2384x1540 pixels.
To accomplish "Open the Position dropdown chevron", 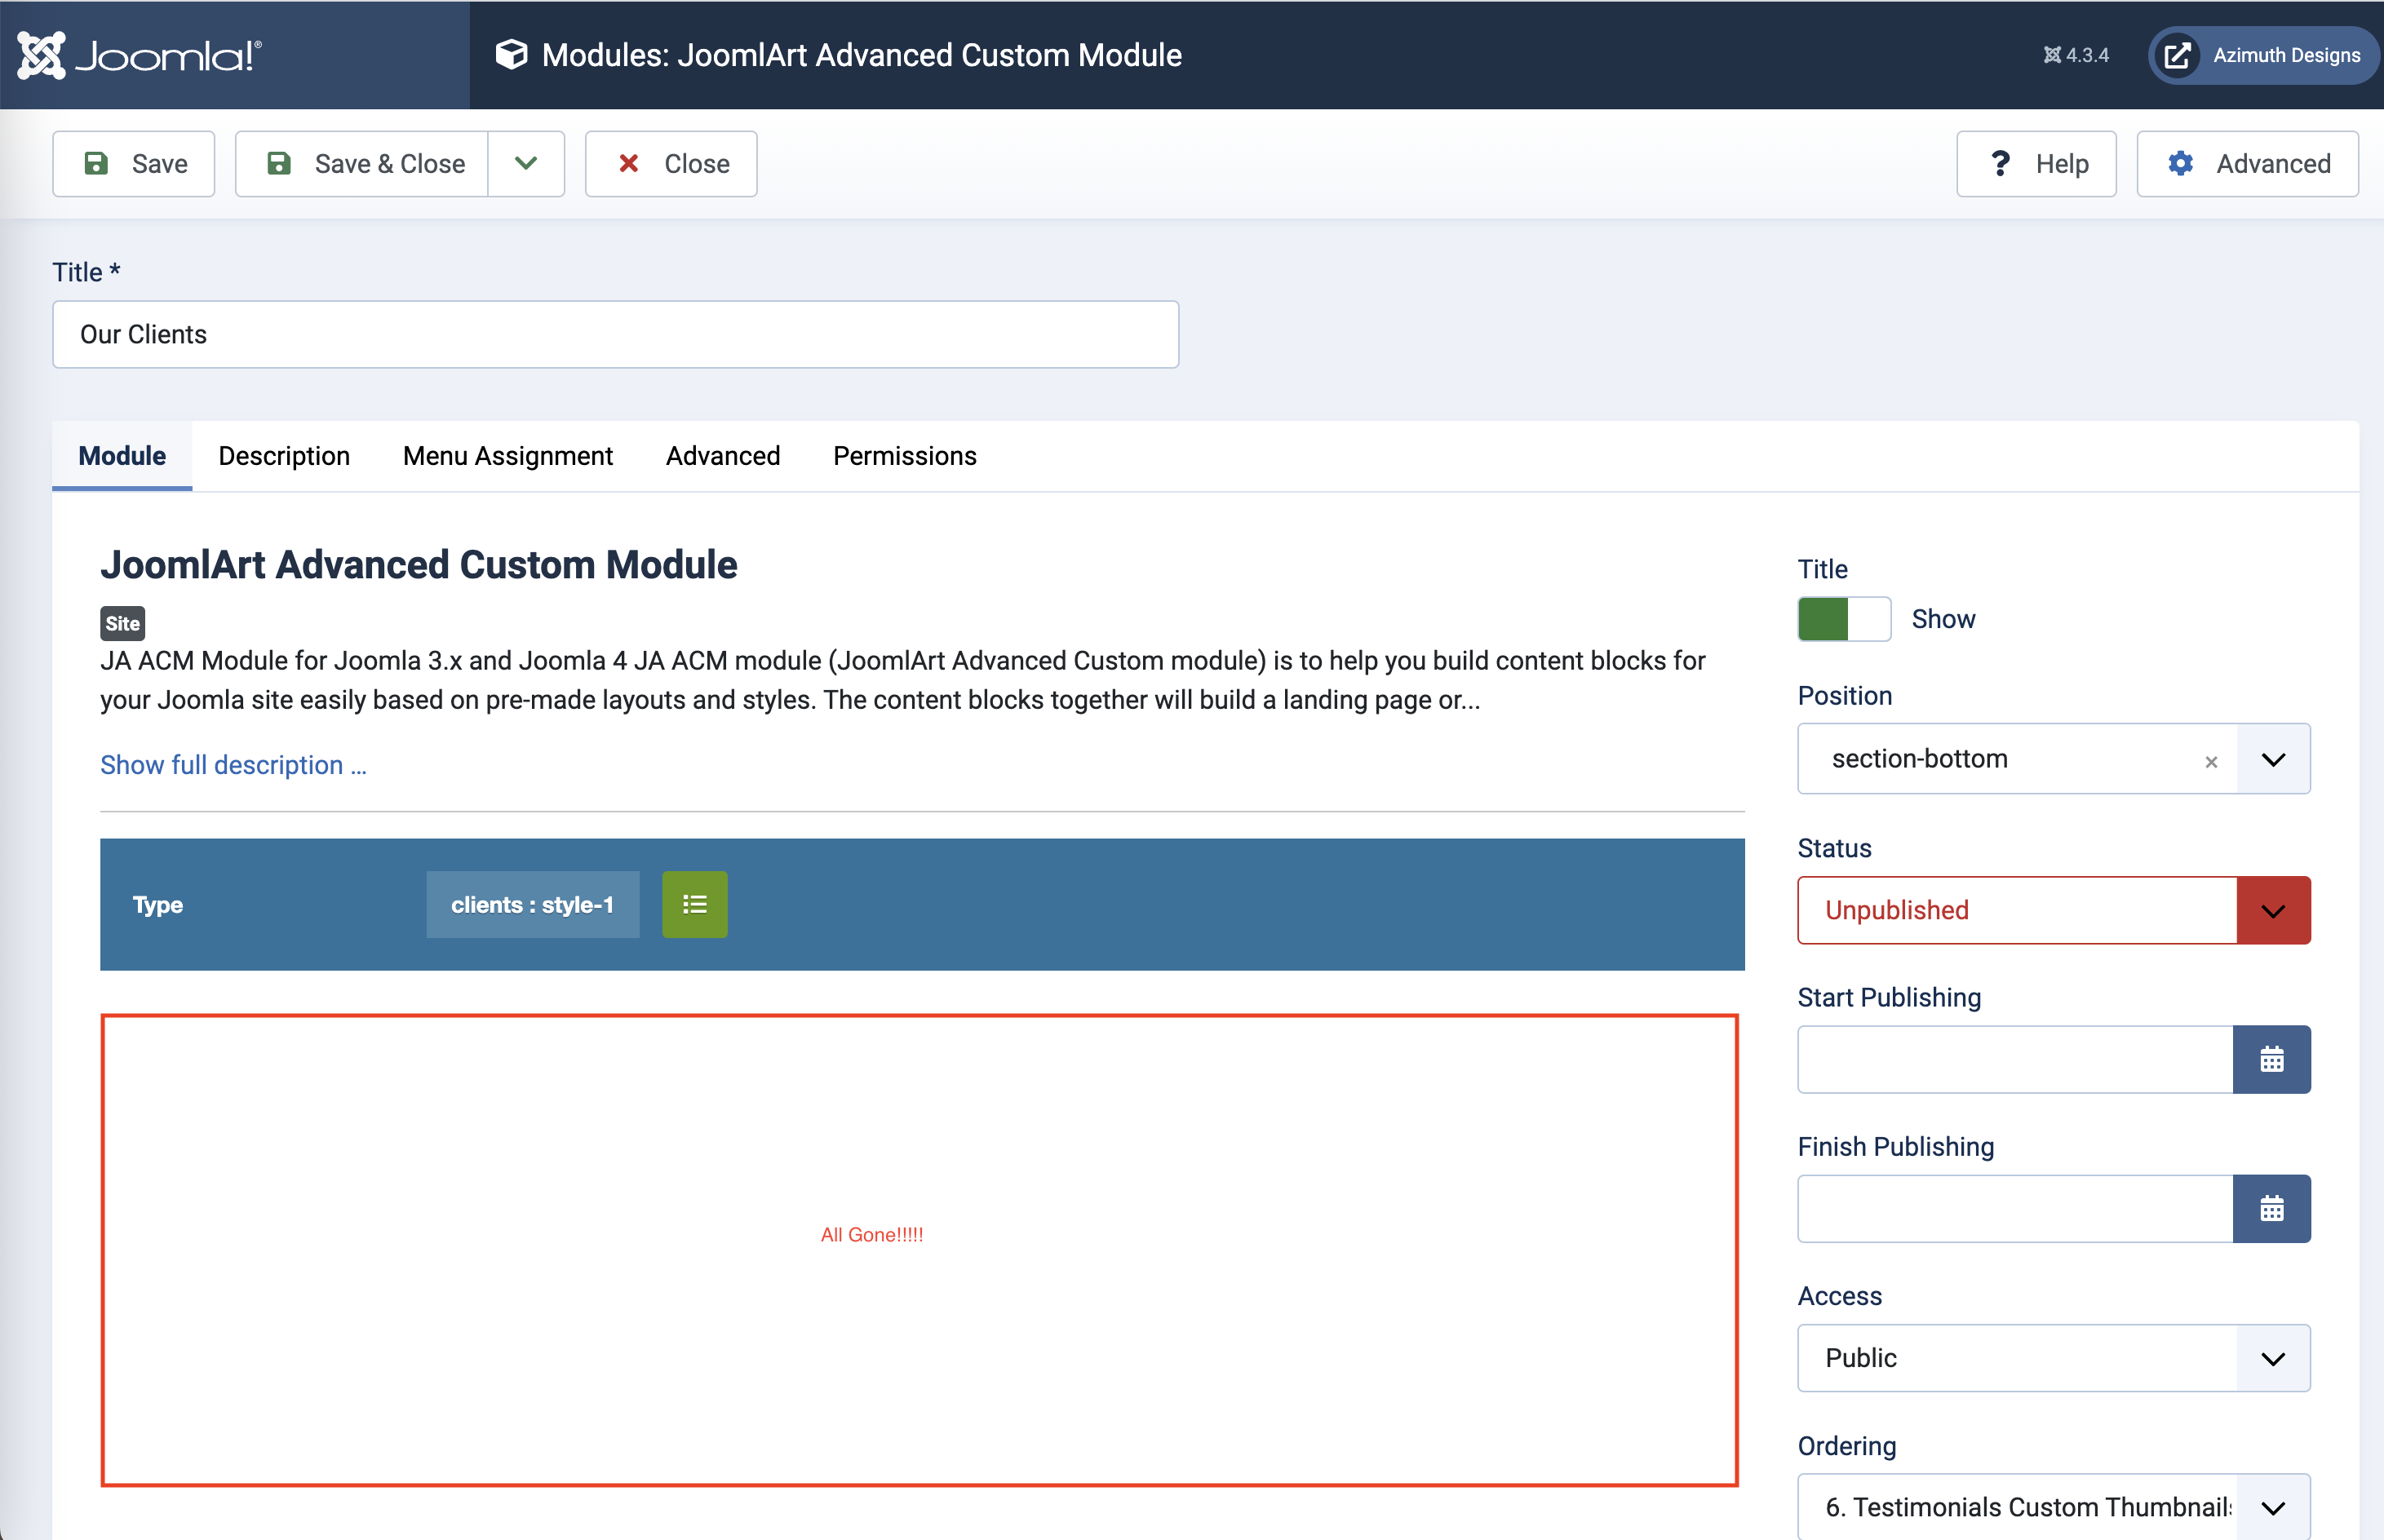I will tap(2273, 759).
